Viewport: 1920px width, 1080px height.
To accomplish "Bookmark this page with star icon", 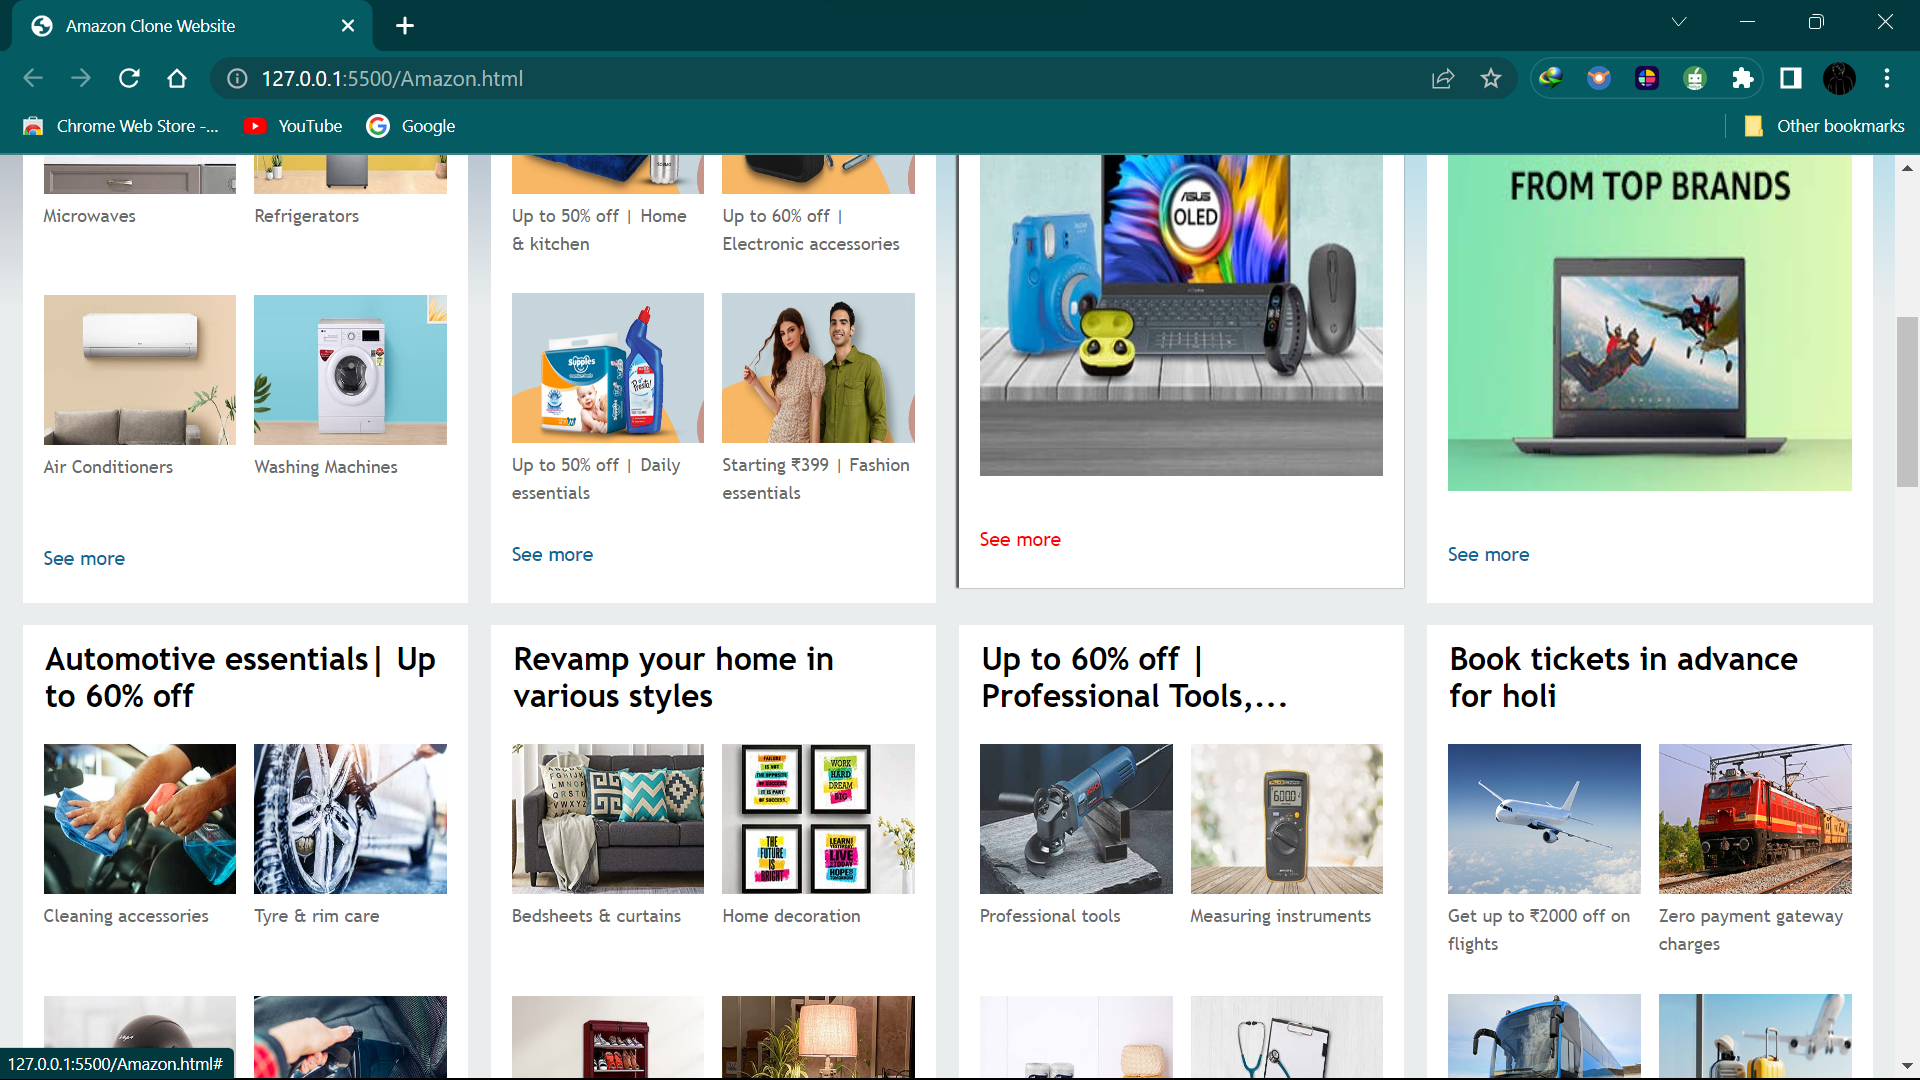I will [x=1491, y=78].
